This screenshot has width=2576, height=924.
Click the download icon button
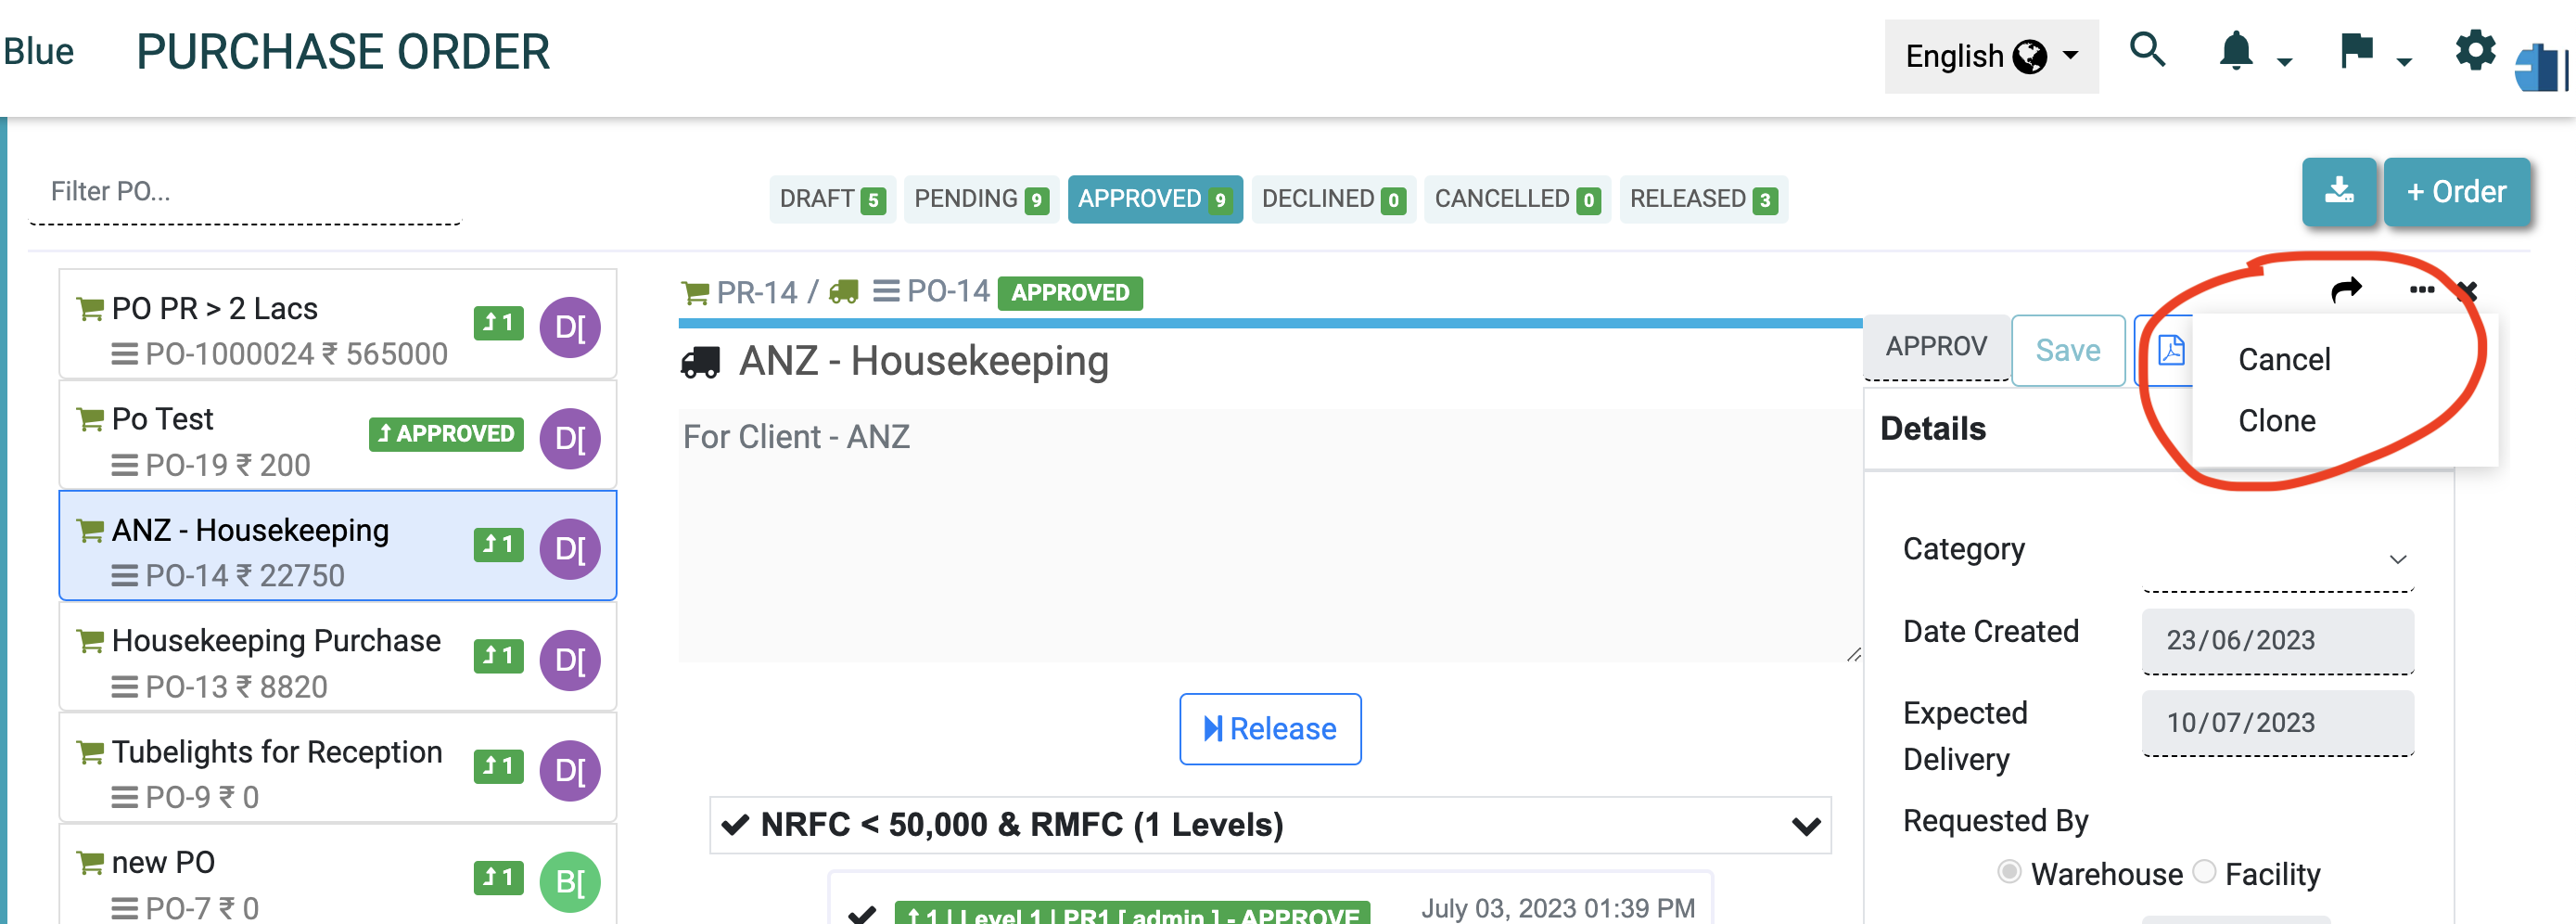(x=2338, y=191)
